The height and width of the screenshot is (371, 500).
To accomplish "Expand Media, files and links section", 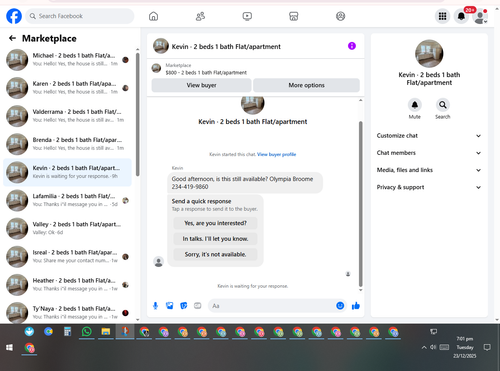I will [429, 170].
